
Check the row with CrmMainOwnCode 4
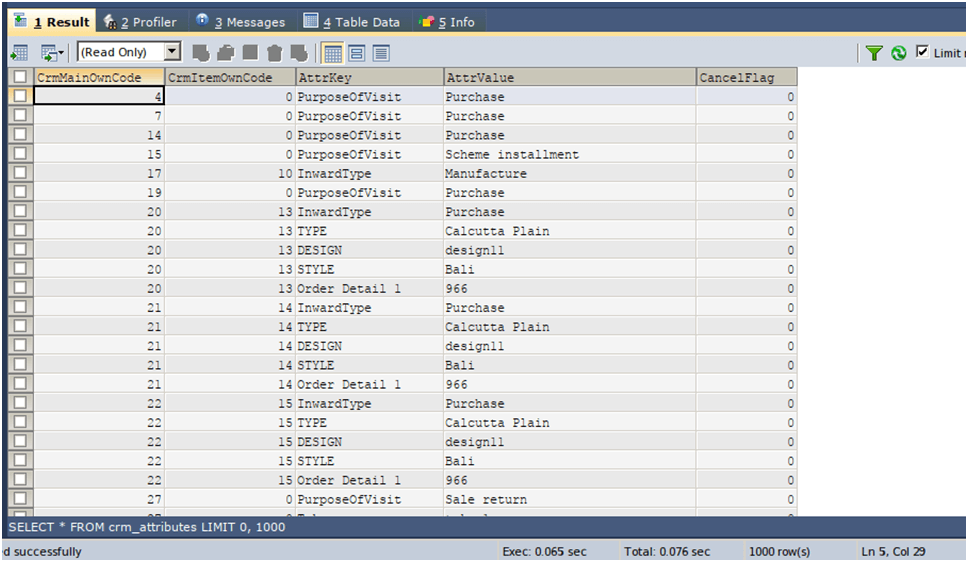[20, 96]
